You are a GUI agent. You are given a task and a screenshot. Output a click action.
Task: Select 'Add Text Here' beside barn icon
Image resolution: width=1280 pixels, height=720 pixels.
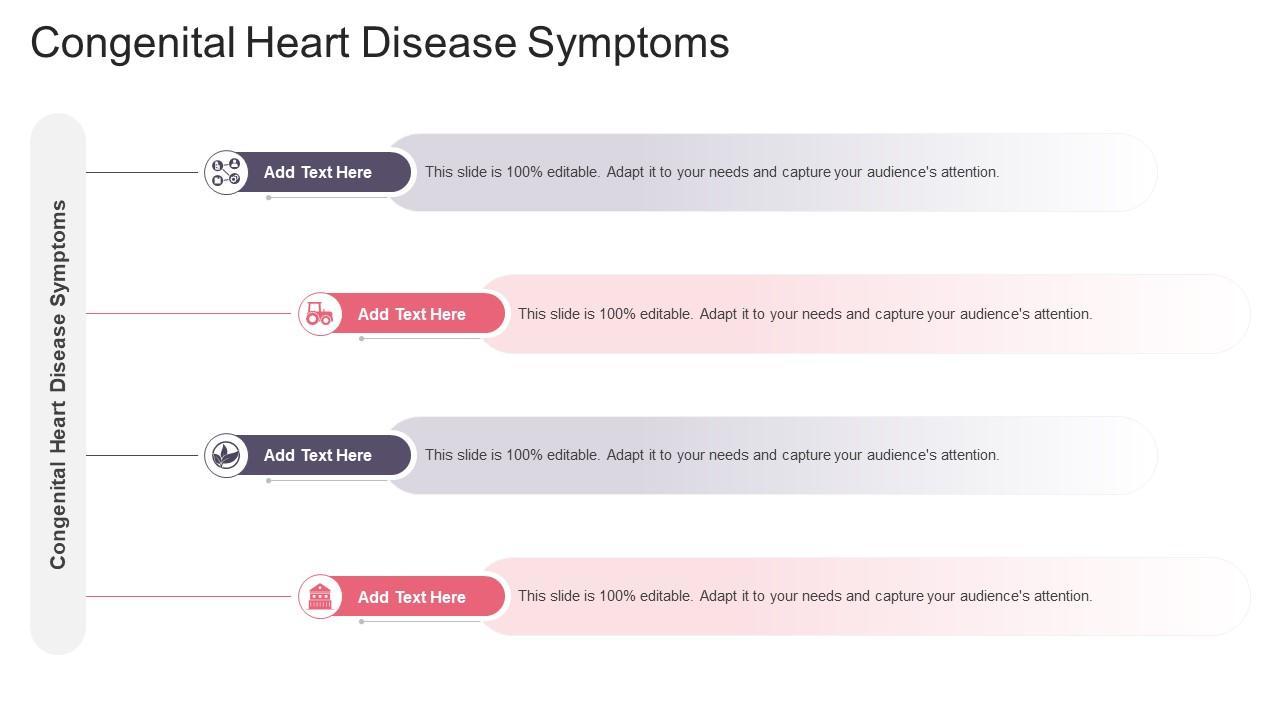point(412,597)
